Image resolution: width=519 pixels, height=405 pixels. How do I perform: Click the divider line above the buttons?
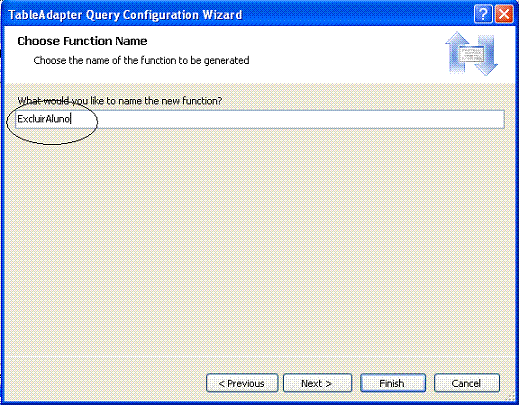[260, 357]
